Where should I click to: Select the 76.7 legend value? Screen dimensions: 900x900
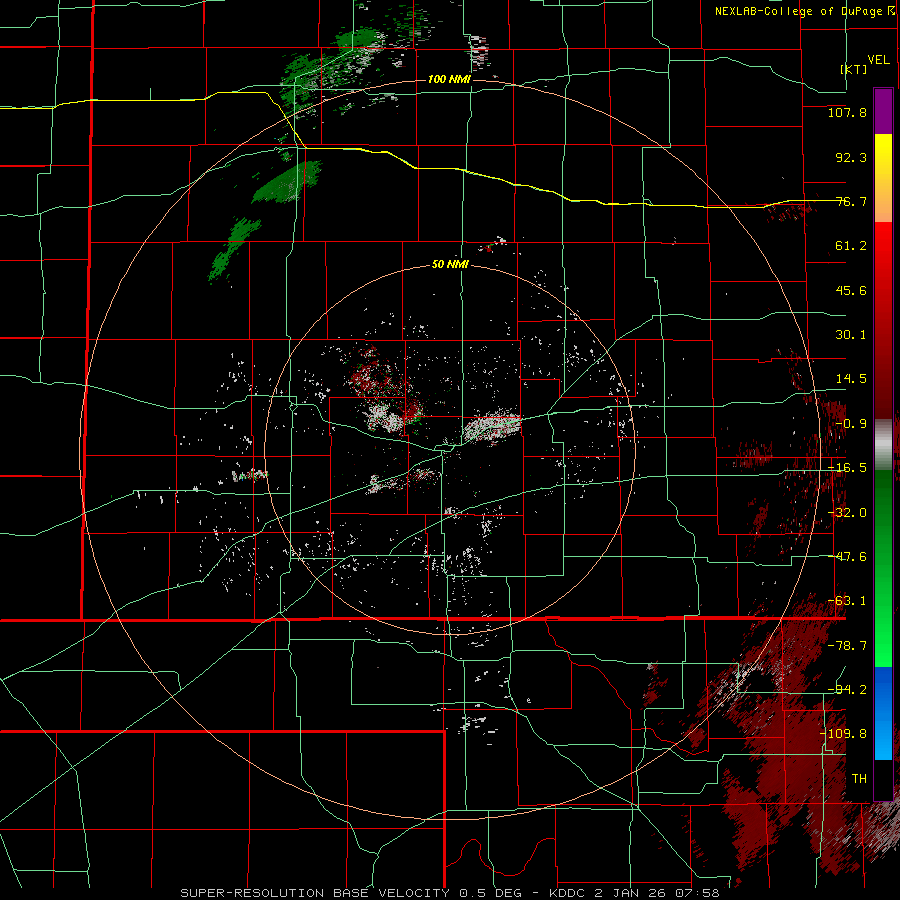click(851, 201)
